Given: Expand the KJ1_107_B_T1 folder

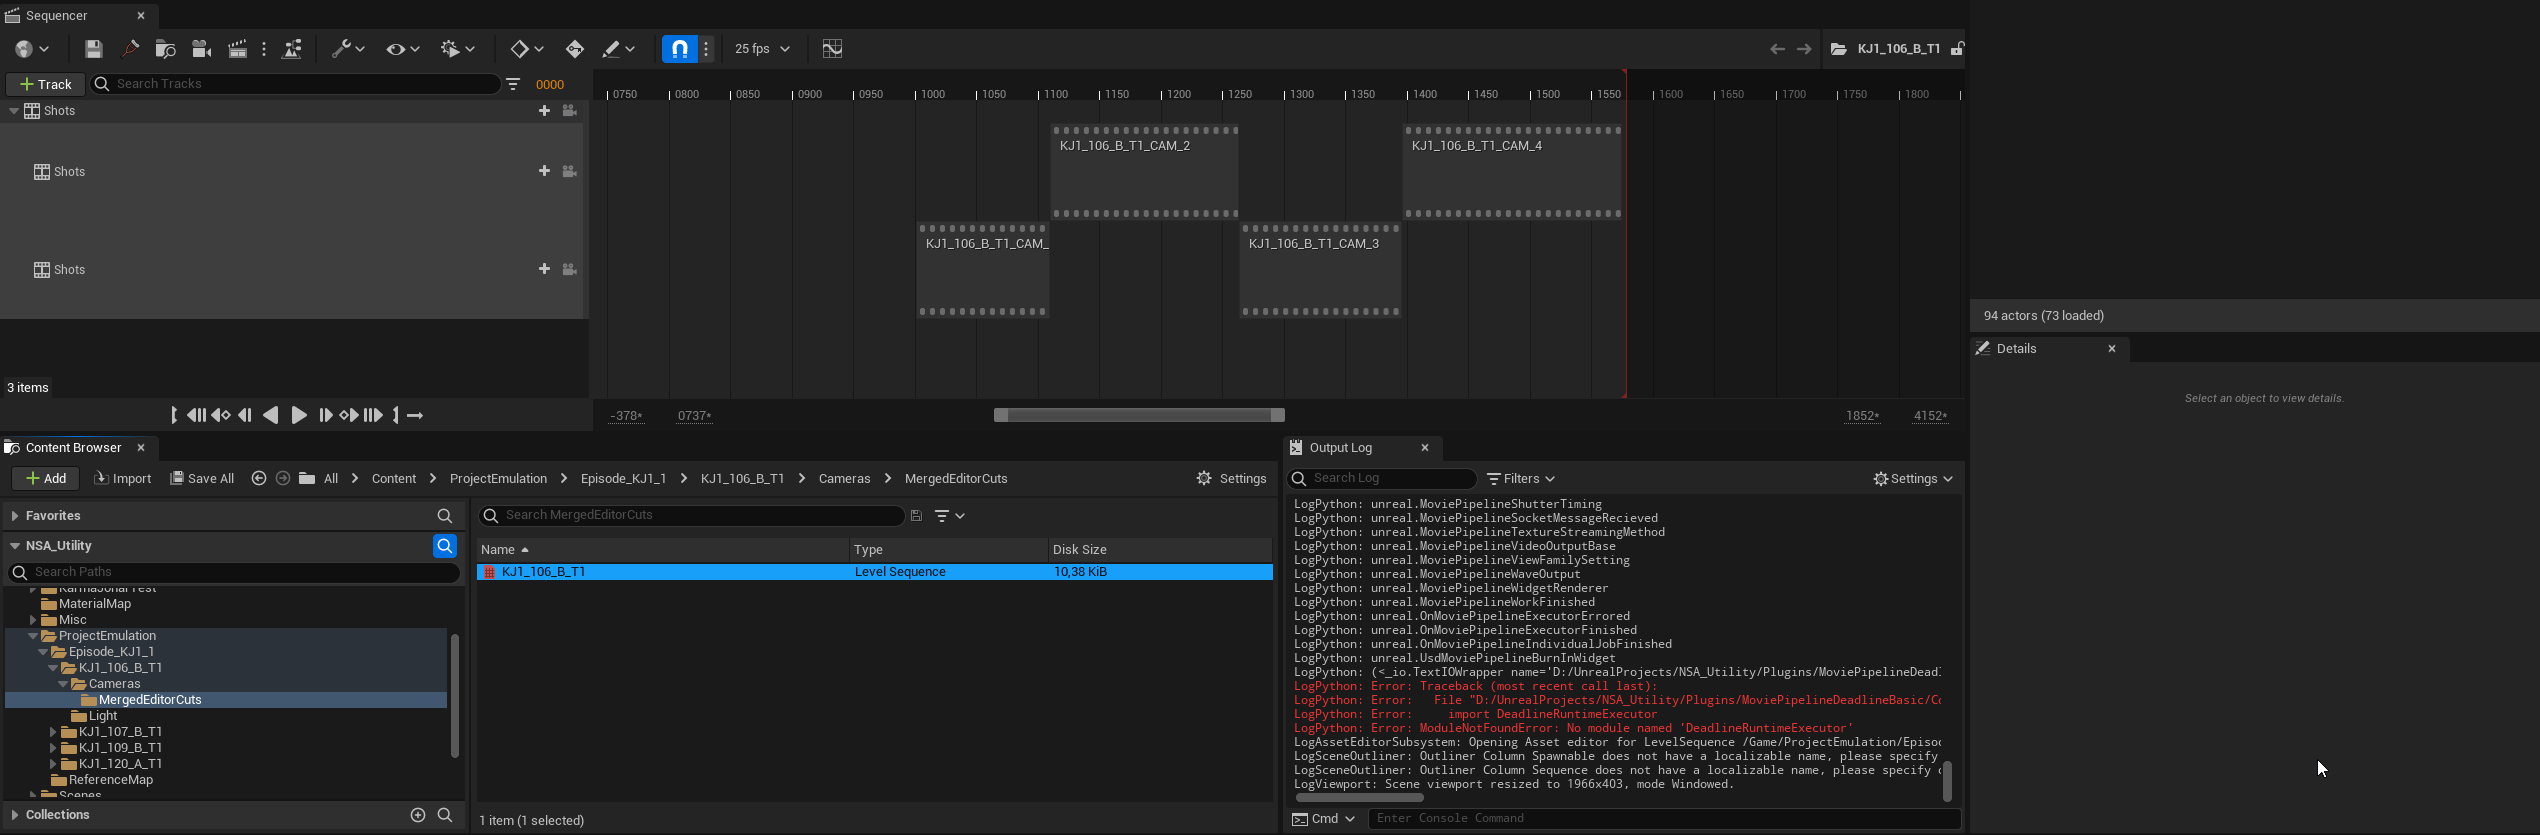Looking at the screenshot, I should pos(53,732).
